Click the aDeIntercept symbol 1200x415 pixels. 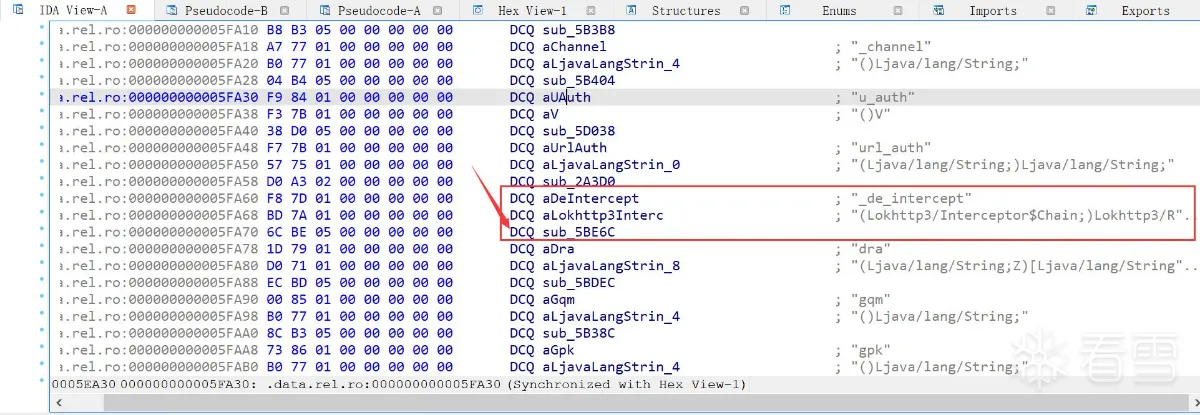tap(590, 198)
